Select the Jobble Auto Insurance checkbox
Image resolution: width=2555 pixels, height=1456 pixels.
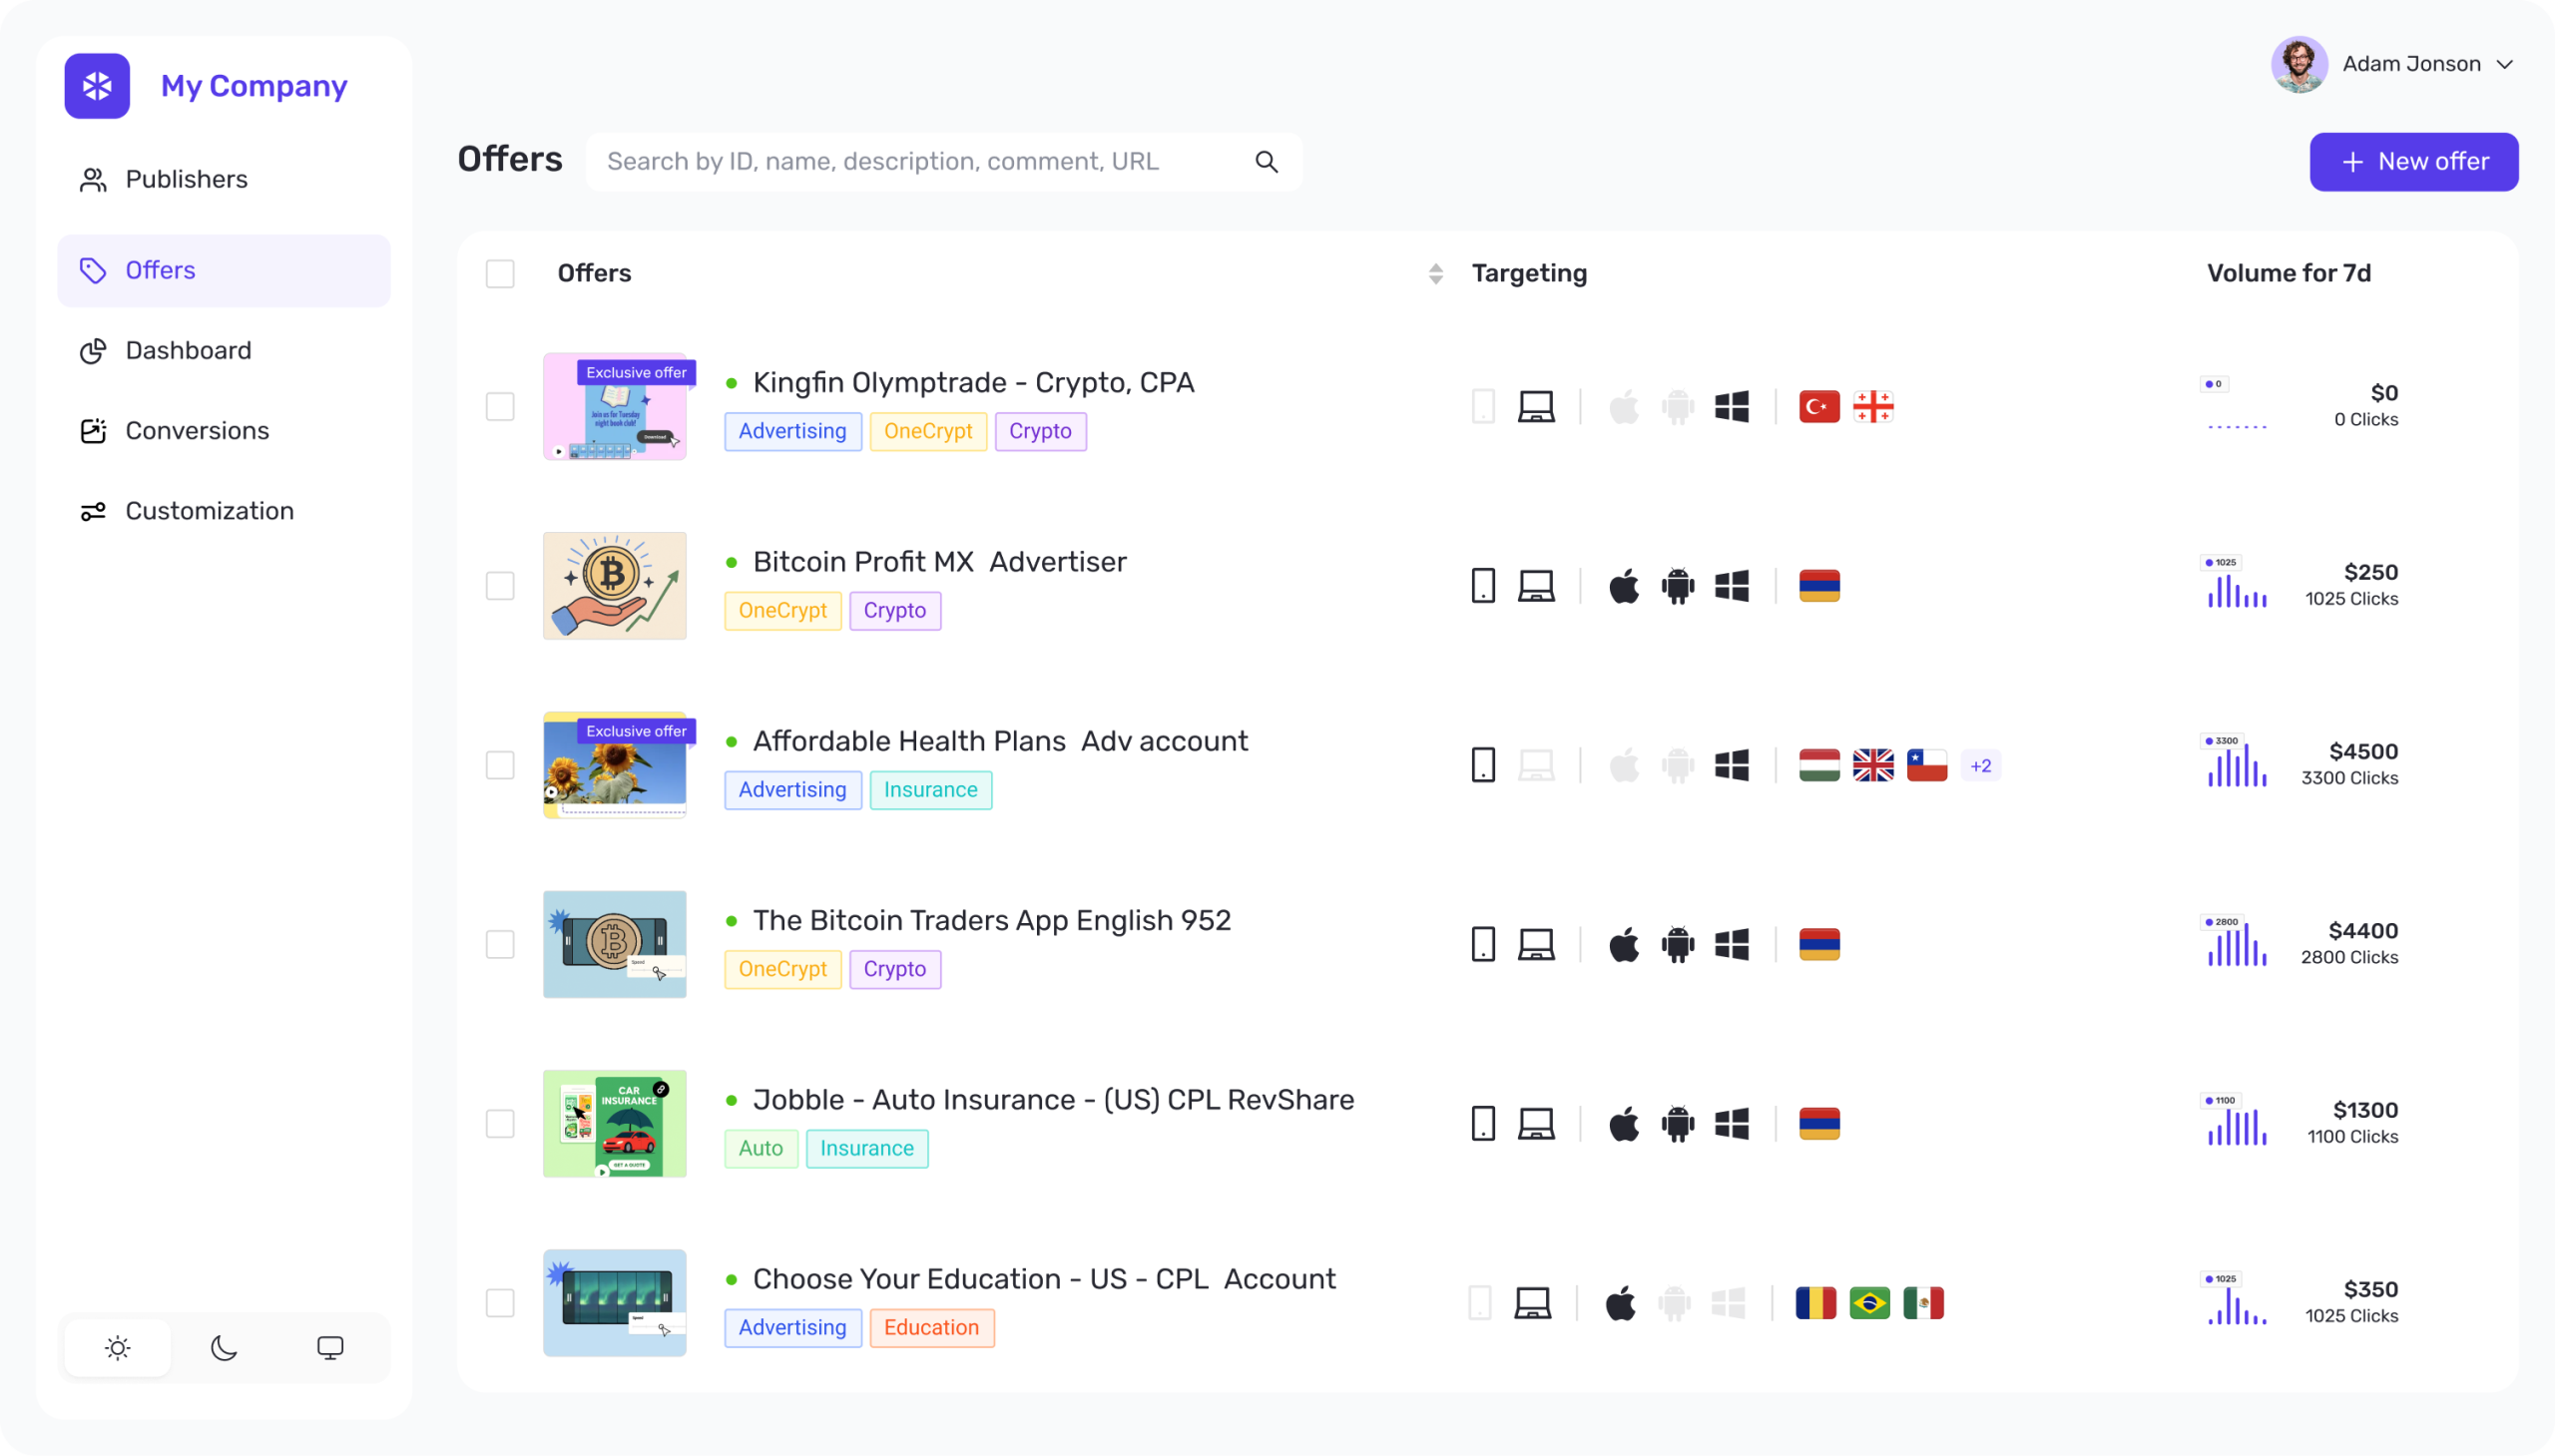[x=500, y=1124]
